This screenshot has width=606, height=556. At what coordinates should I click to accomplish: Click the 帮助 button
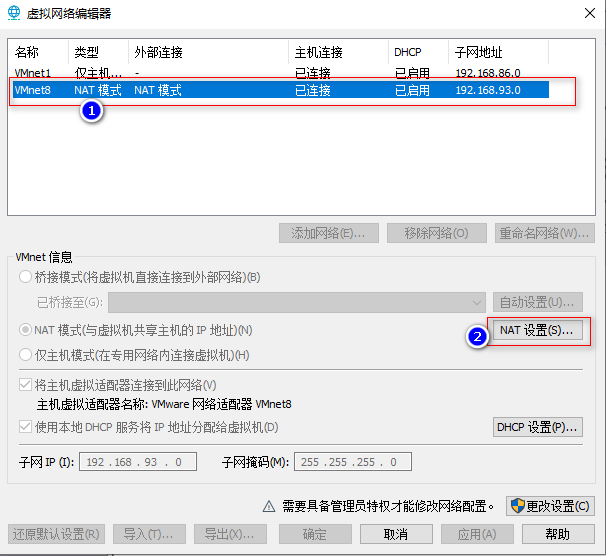558,534
